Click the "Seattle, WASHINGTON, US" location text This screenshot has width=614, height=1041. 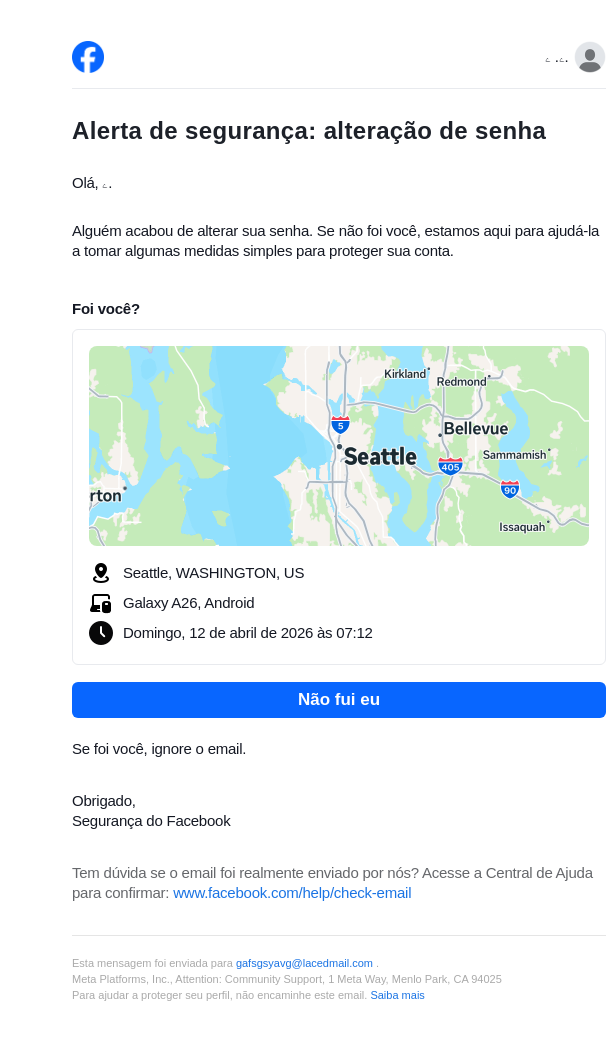[213, 573]
